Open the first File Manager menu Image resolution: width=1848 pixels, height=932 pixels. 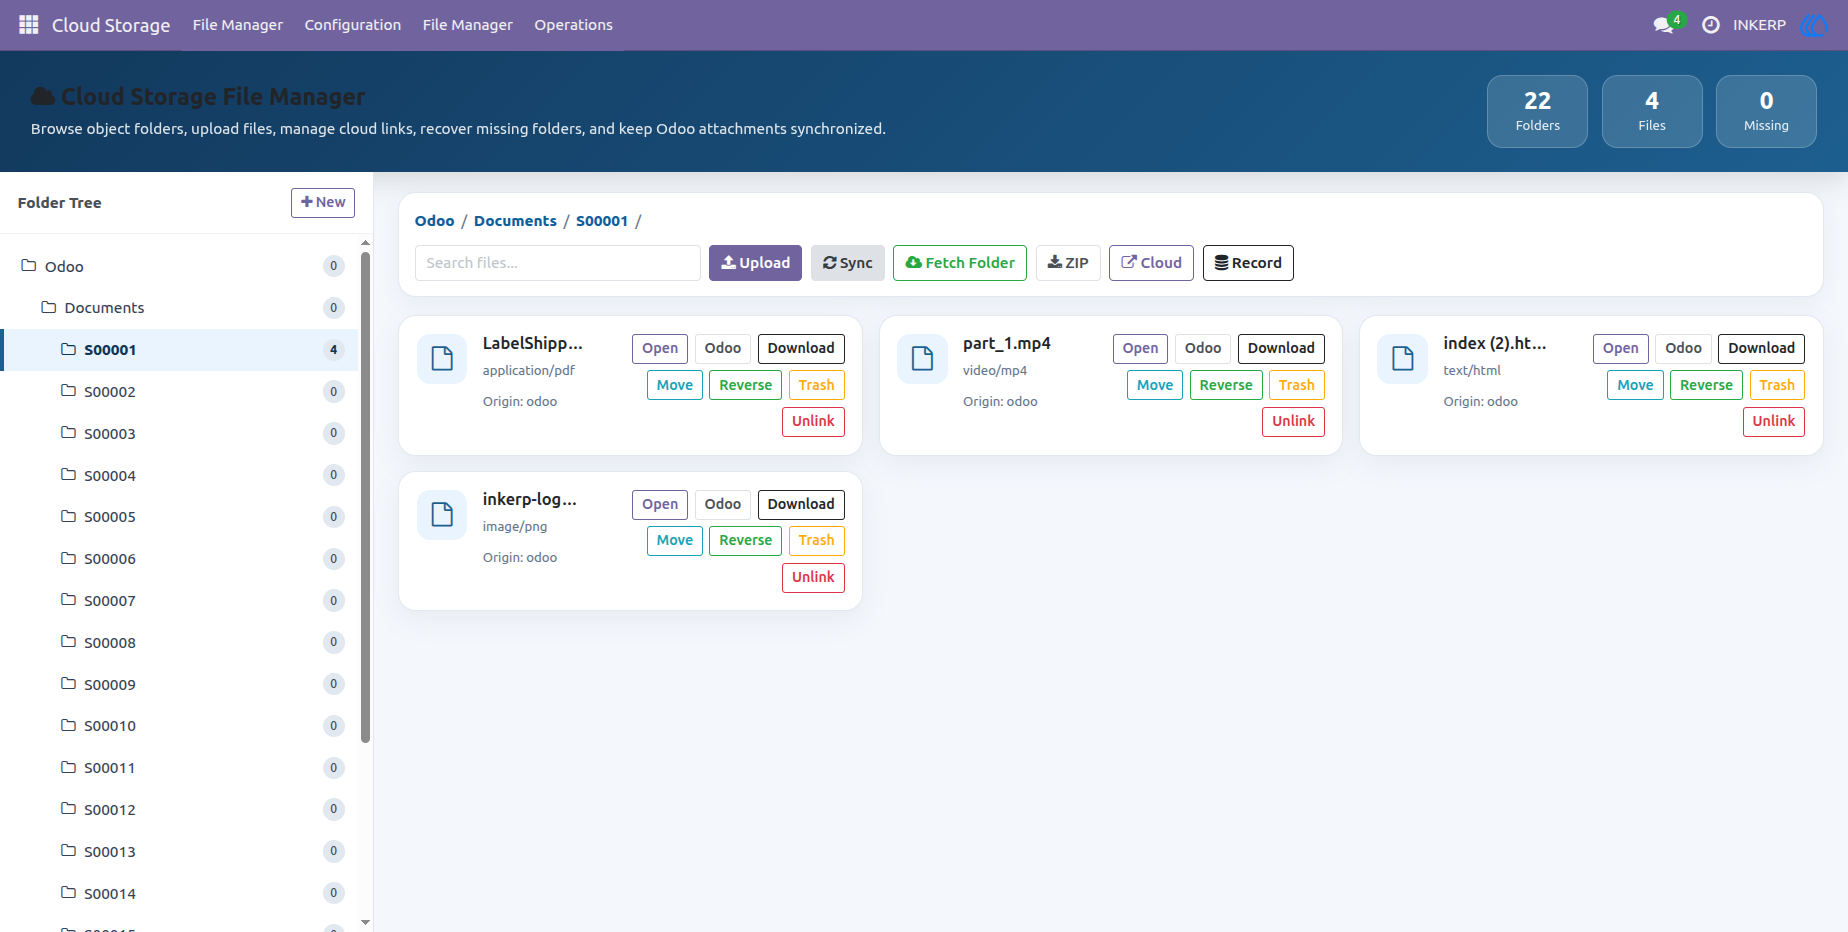238,25
